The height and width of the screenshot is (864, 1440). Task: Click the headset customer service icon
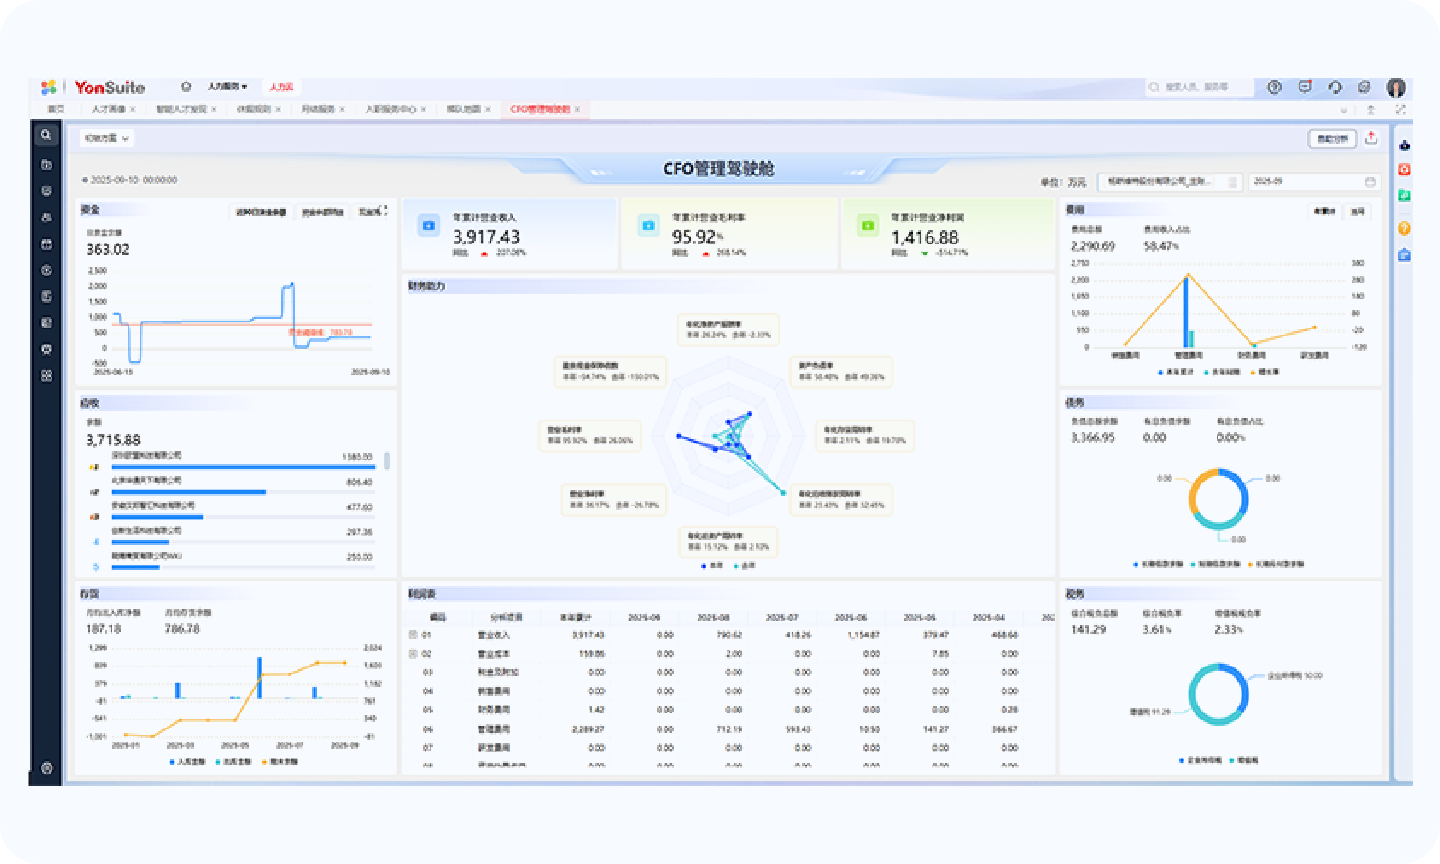1335,88
